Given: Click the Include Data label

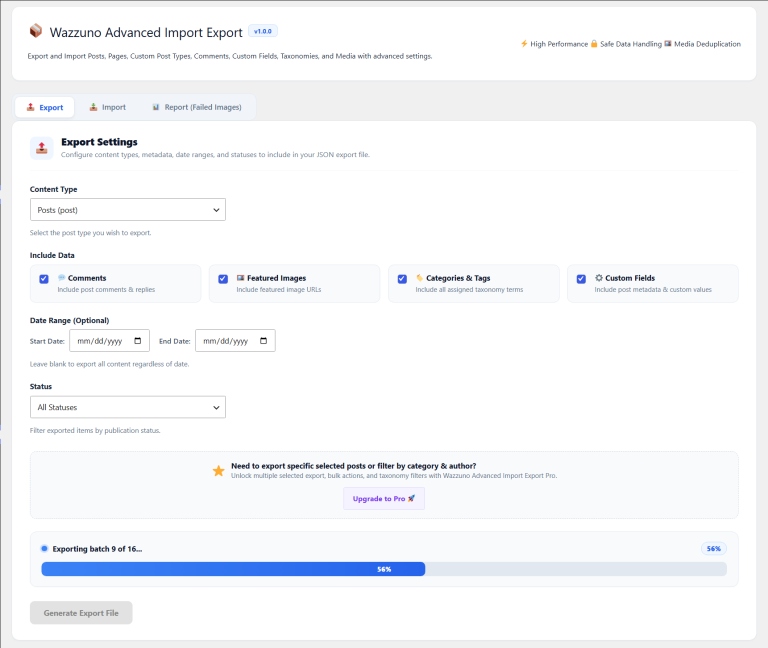Looking at the screenshot, I should pos(52,255).
